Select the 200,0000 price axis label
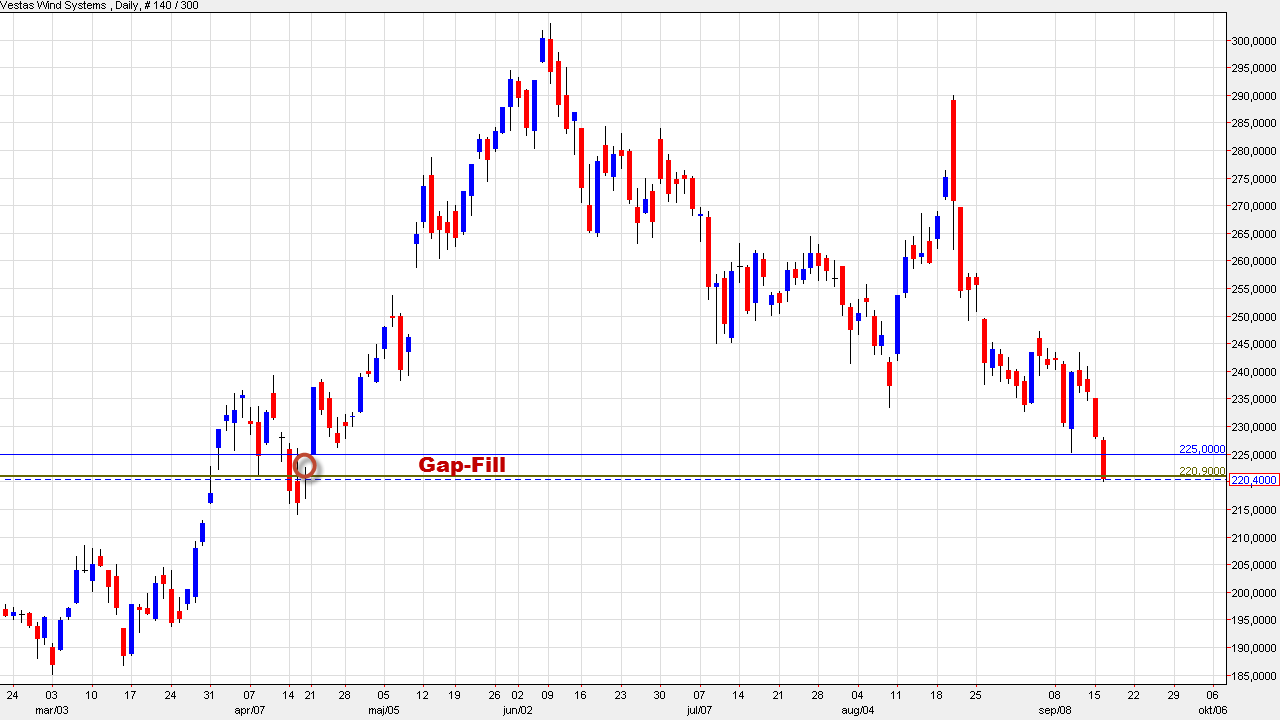The height and width of the screenshot is (720, 1280). point(1255,593)
